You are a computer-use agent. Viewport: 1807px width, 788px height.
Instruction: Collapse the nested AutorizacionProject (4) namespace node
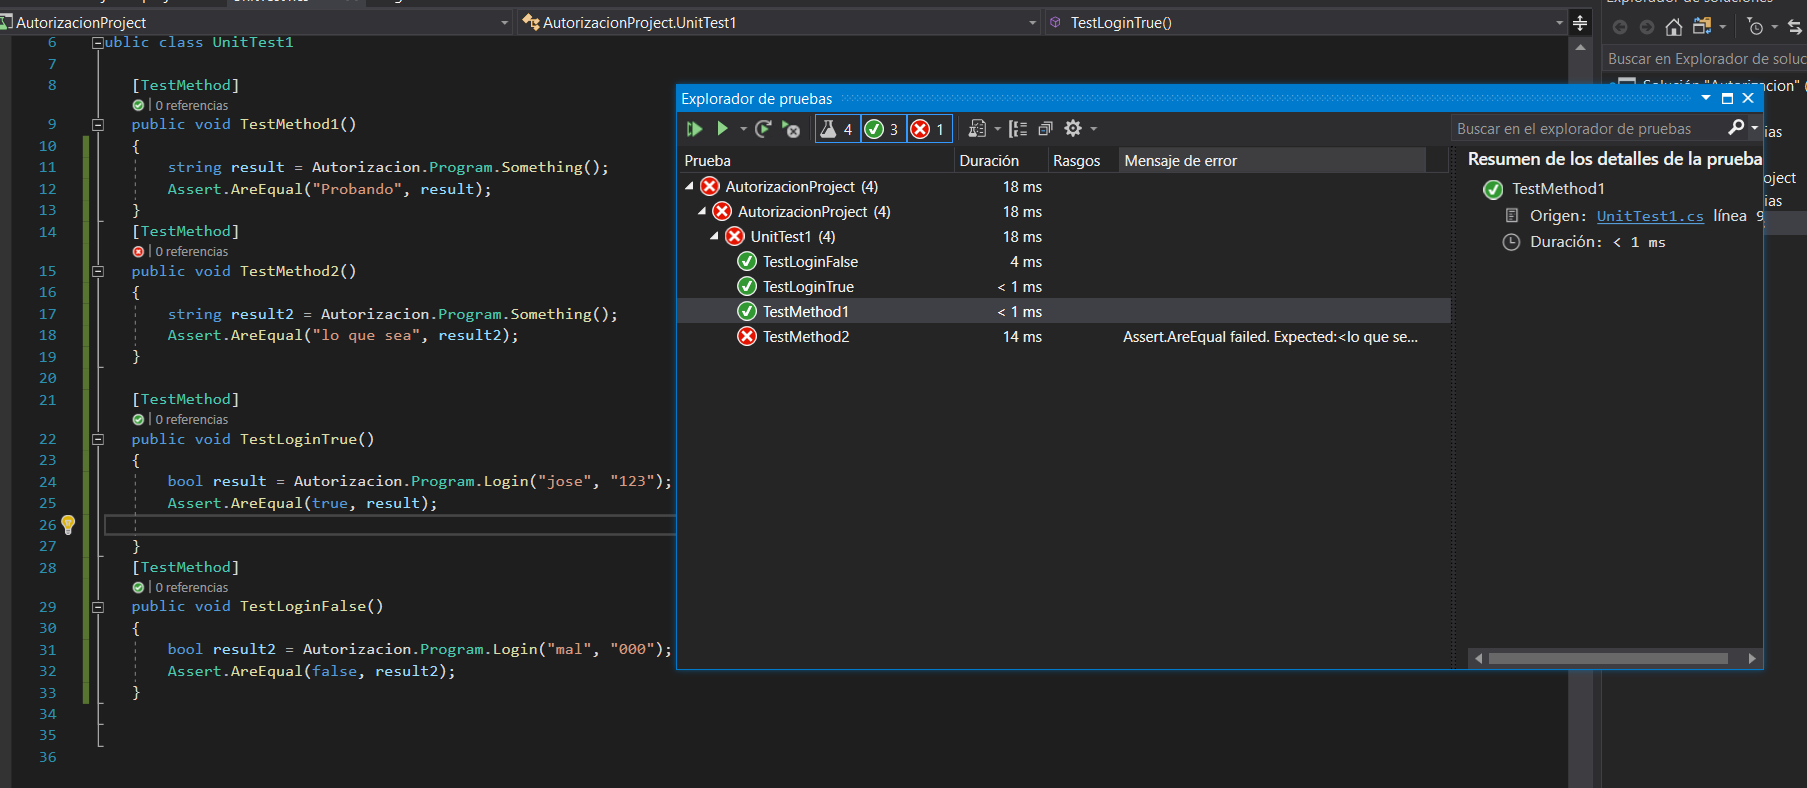click(702, 211)
